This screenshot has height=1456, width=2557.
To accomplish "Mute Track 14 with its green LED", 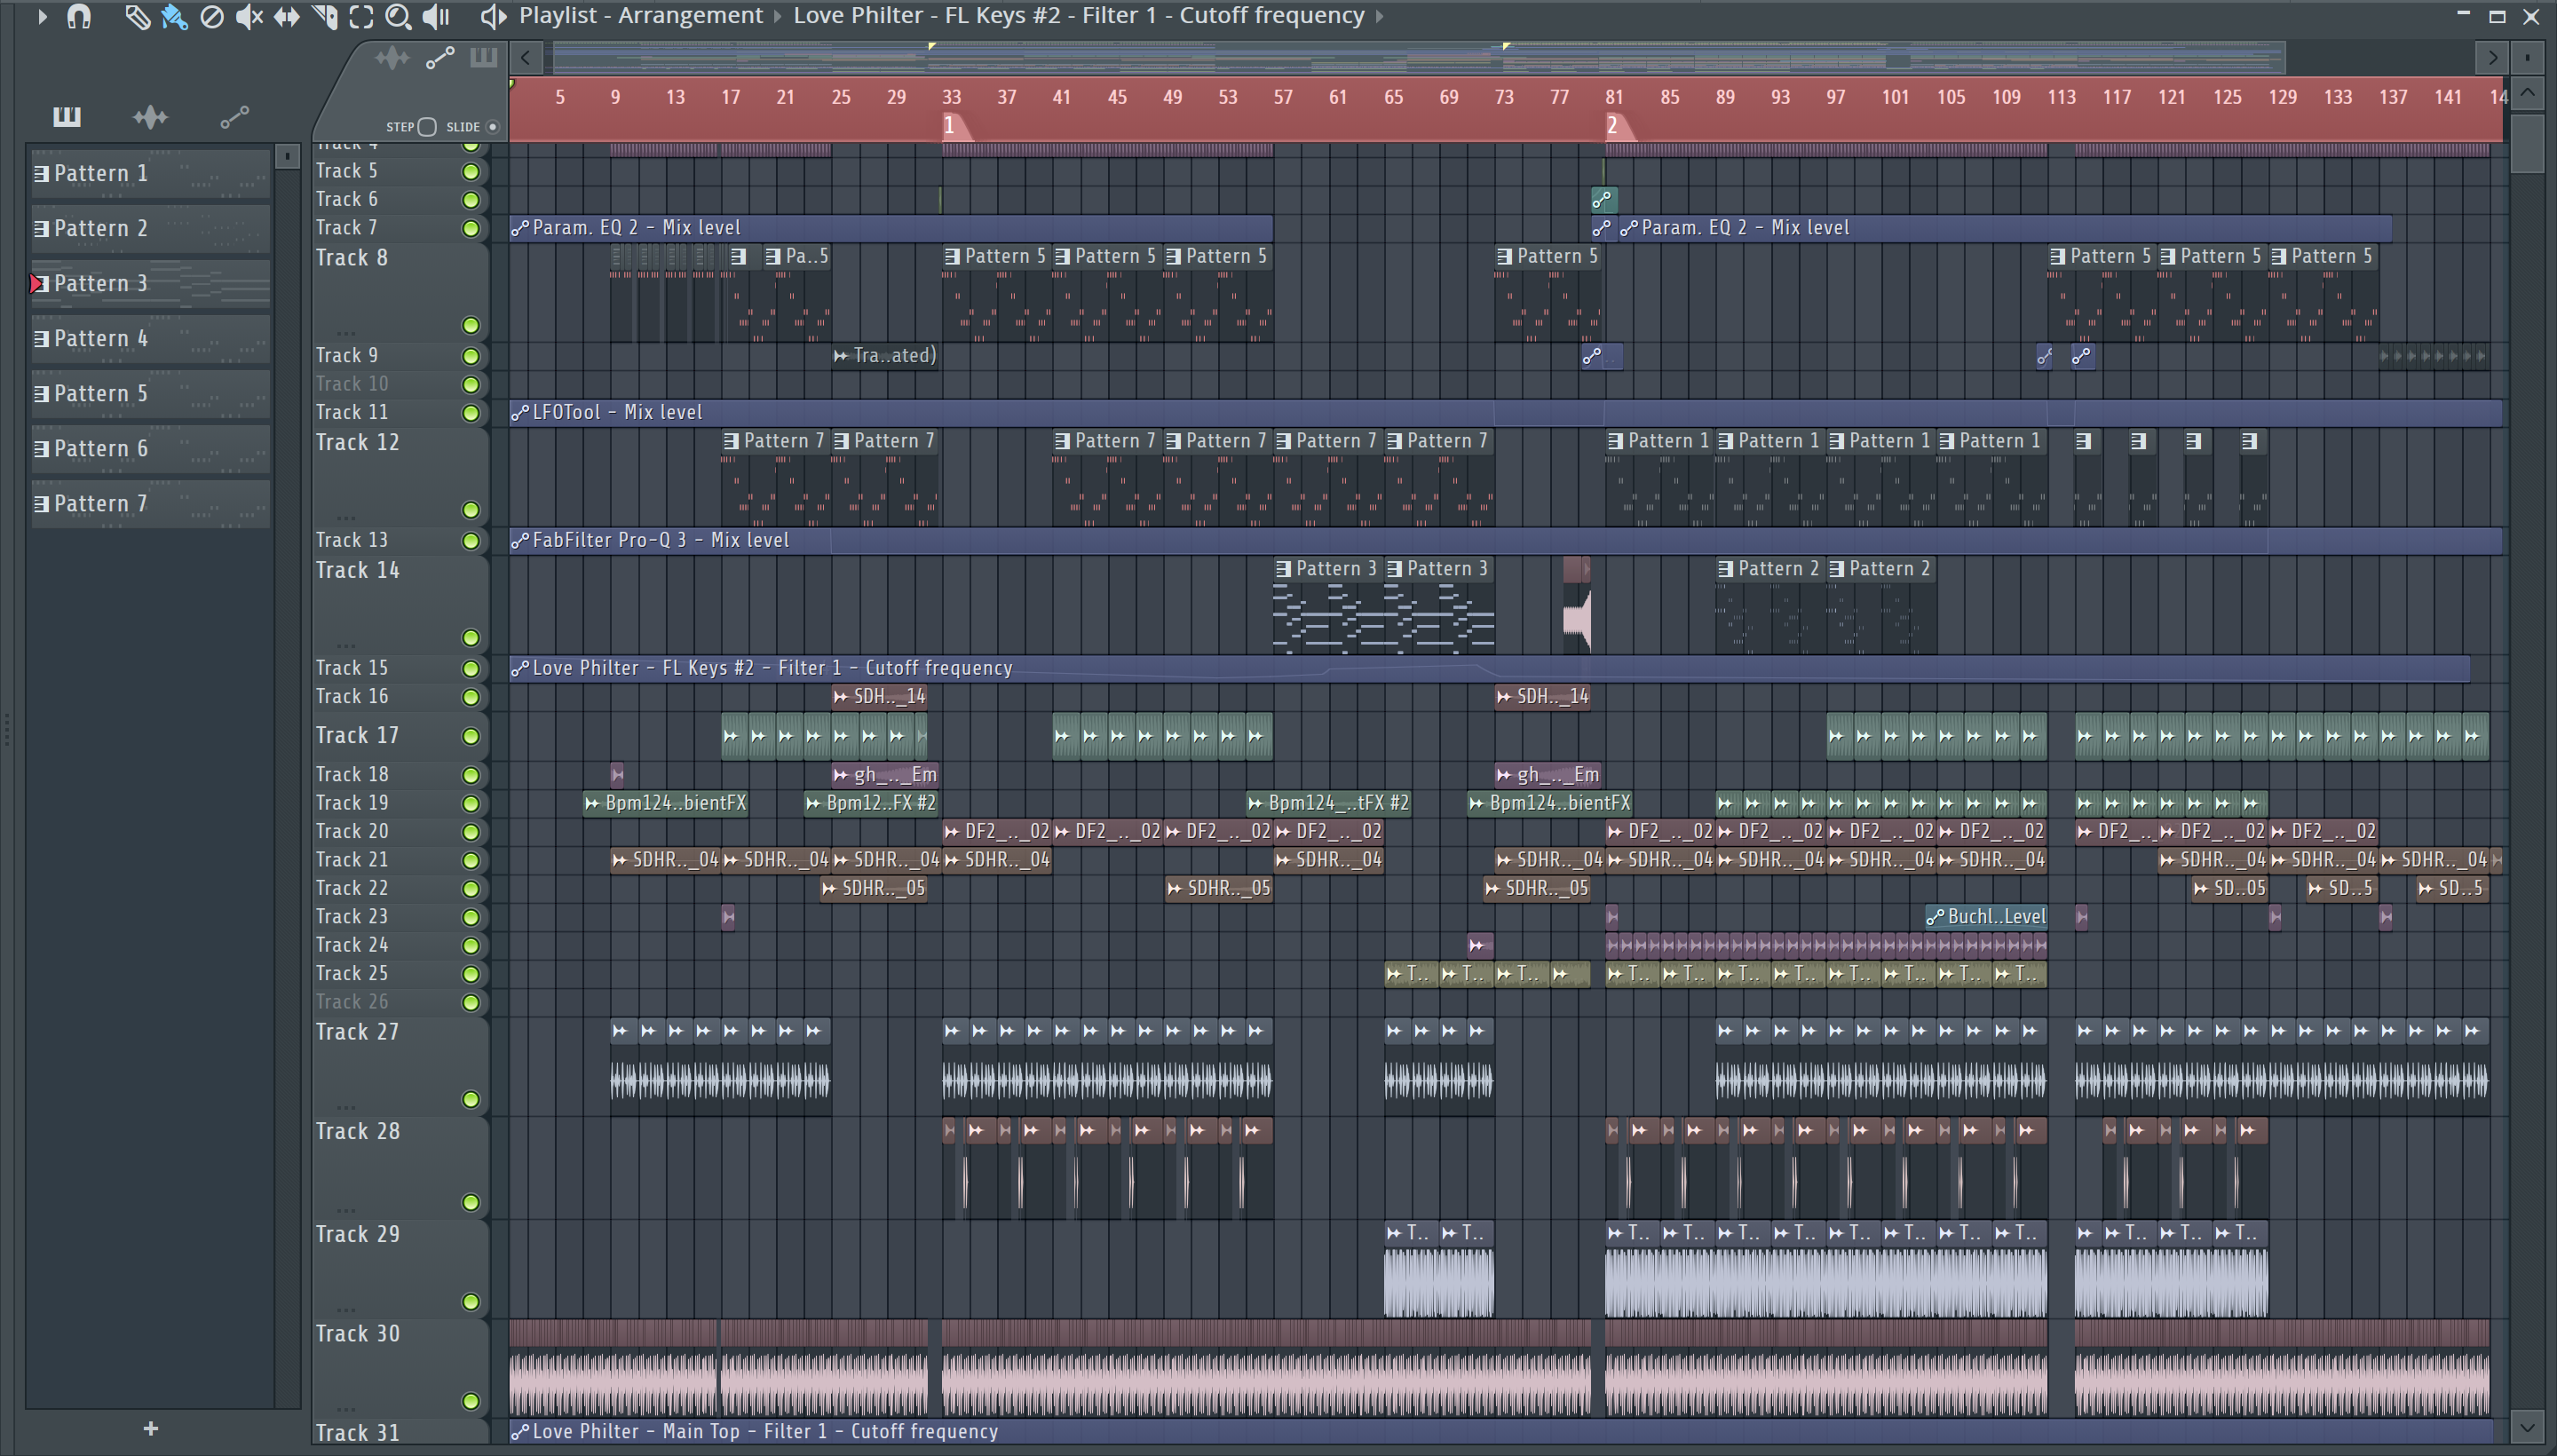I will 470,638.
